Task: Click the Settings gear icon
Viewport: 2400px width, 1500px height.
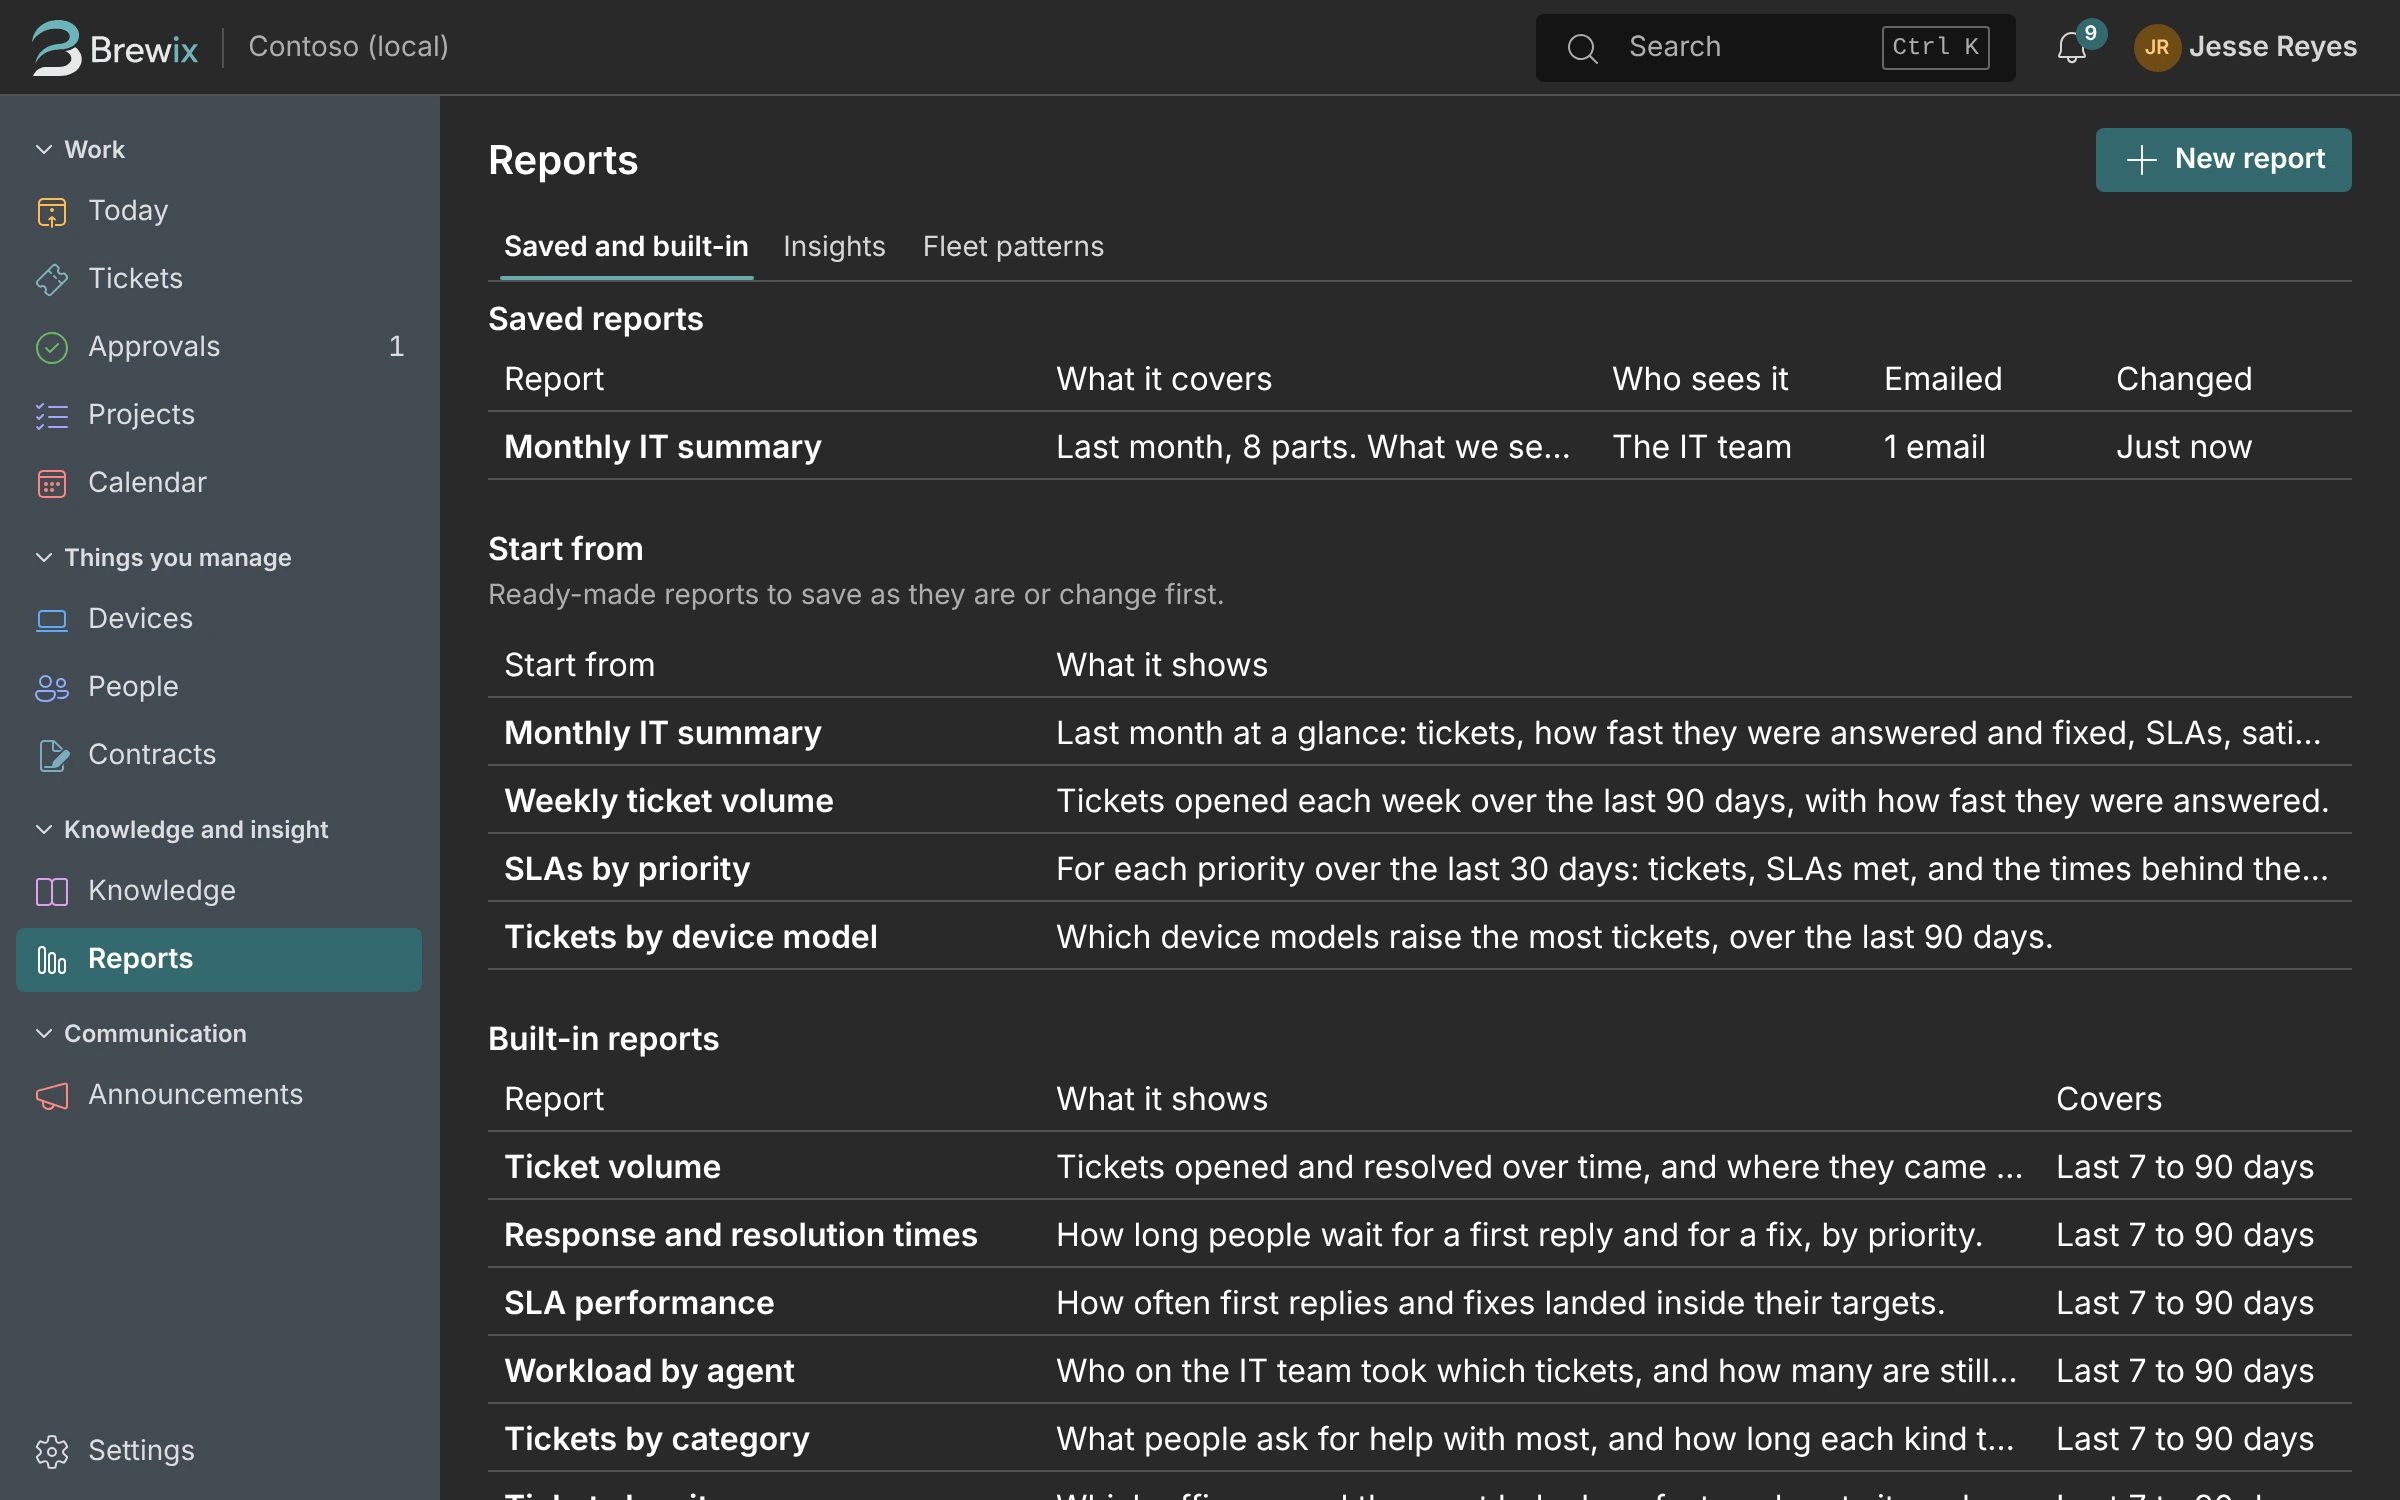Action: 52,1451
